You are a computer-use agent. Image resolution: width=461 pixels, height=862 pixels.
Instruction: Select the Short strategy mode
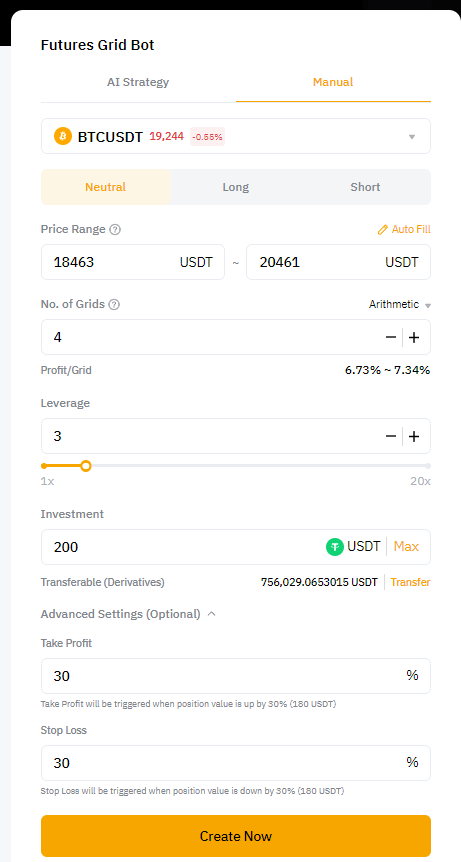click(365, 187)
